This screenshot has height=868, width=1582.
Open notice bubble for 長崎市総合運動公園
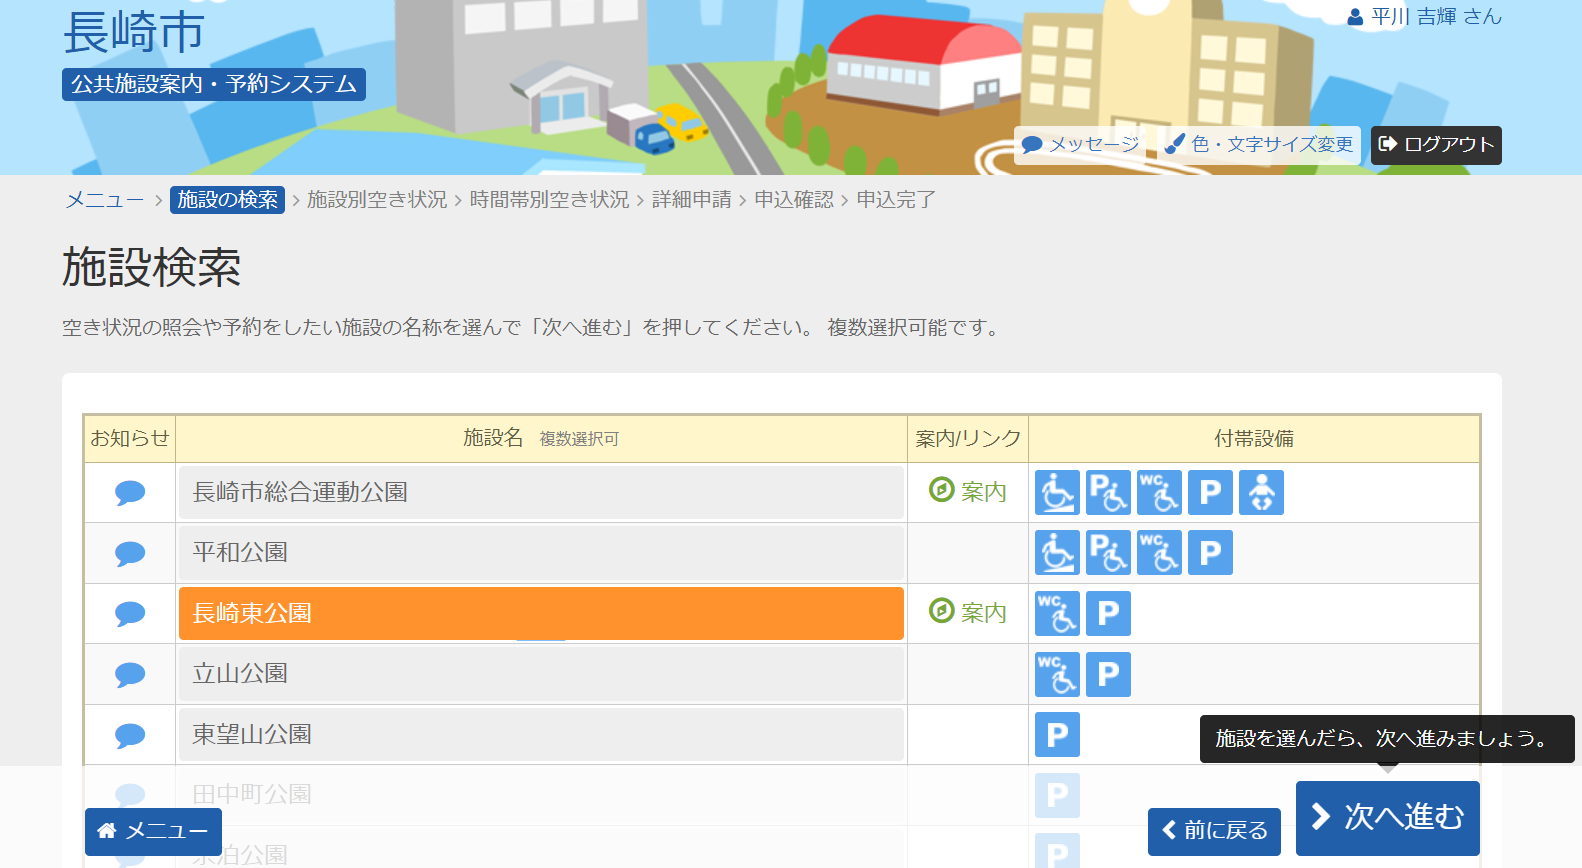point(130,493)
